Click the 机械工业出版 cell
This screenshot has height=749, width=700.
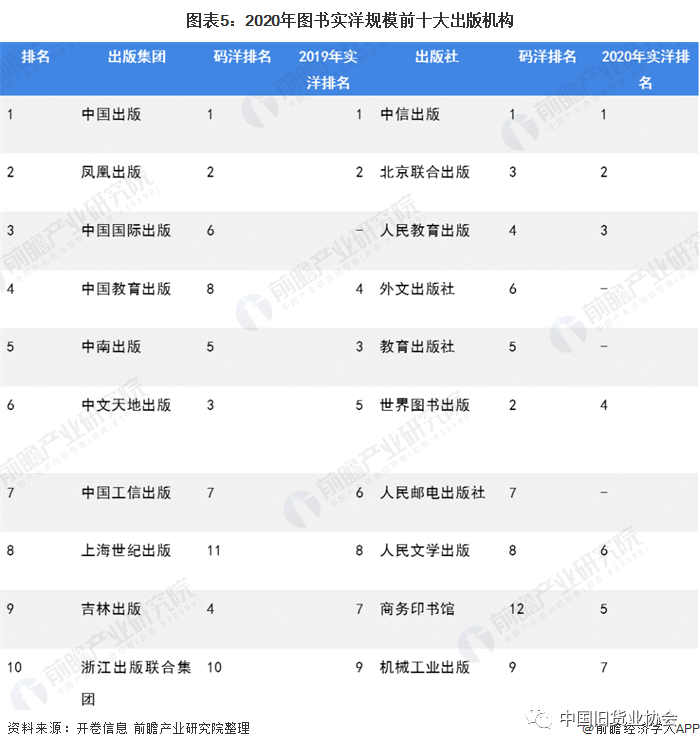point(425,667)
